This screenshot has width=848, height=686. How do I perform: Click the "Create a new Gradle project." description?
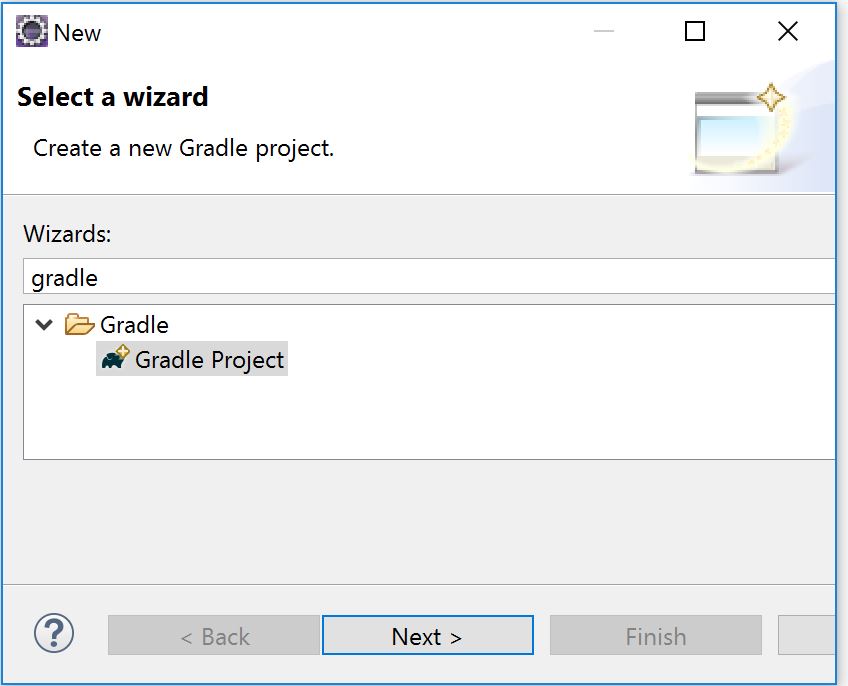tap(183, 148)
